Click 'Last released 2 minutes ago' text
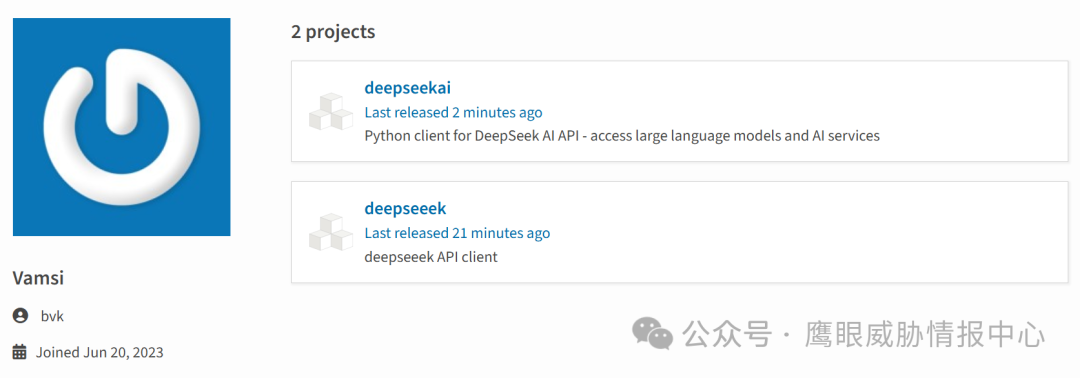This screenshot has height=378, width=1080. (x=453, y=112)
